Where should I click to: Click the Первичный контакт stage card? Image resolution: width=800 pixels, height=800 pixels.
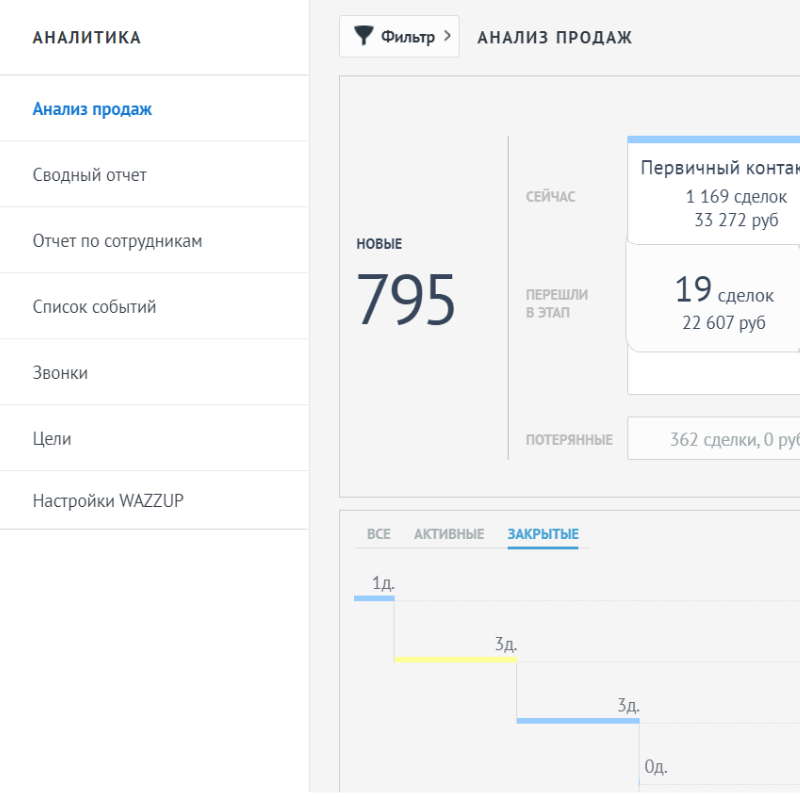pos(714,192)
